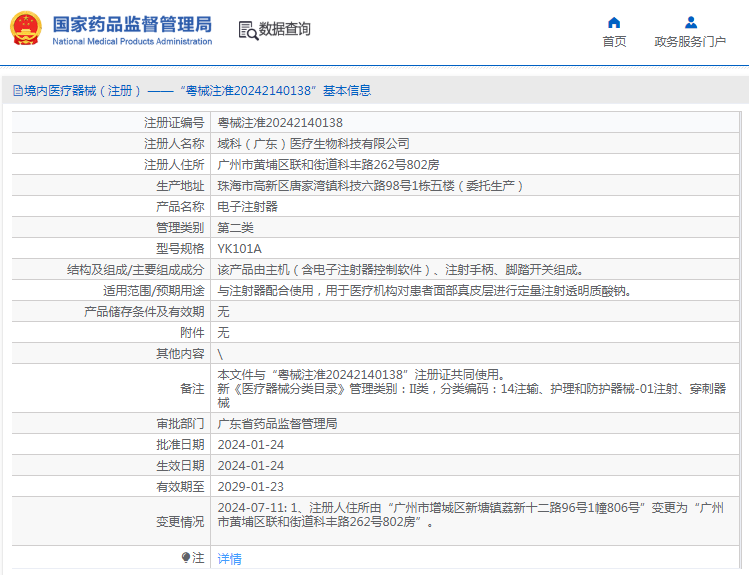Click the national emblem logo
749x575 pixels.
26,29
